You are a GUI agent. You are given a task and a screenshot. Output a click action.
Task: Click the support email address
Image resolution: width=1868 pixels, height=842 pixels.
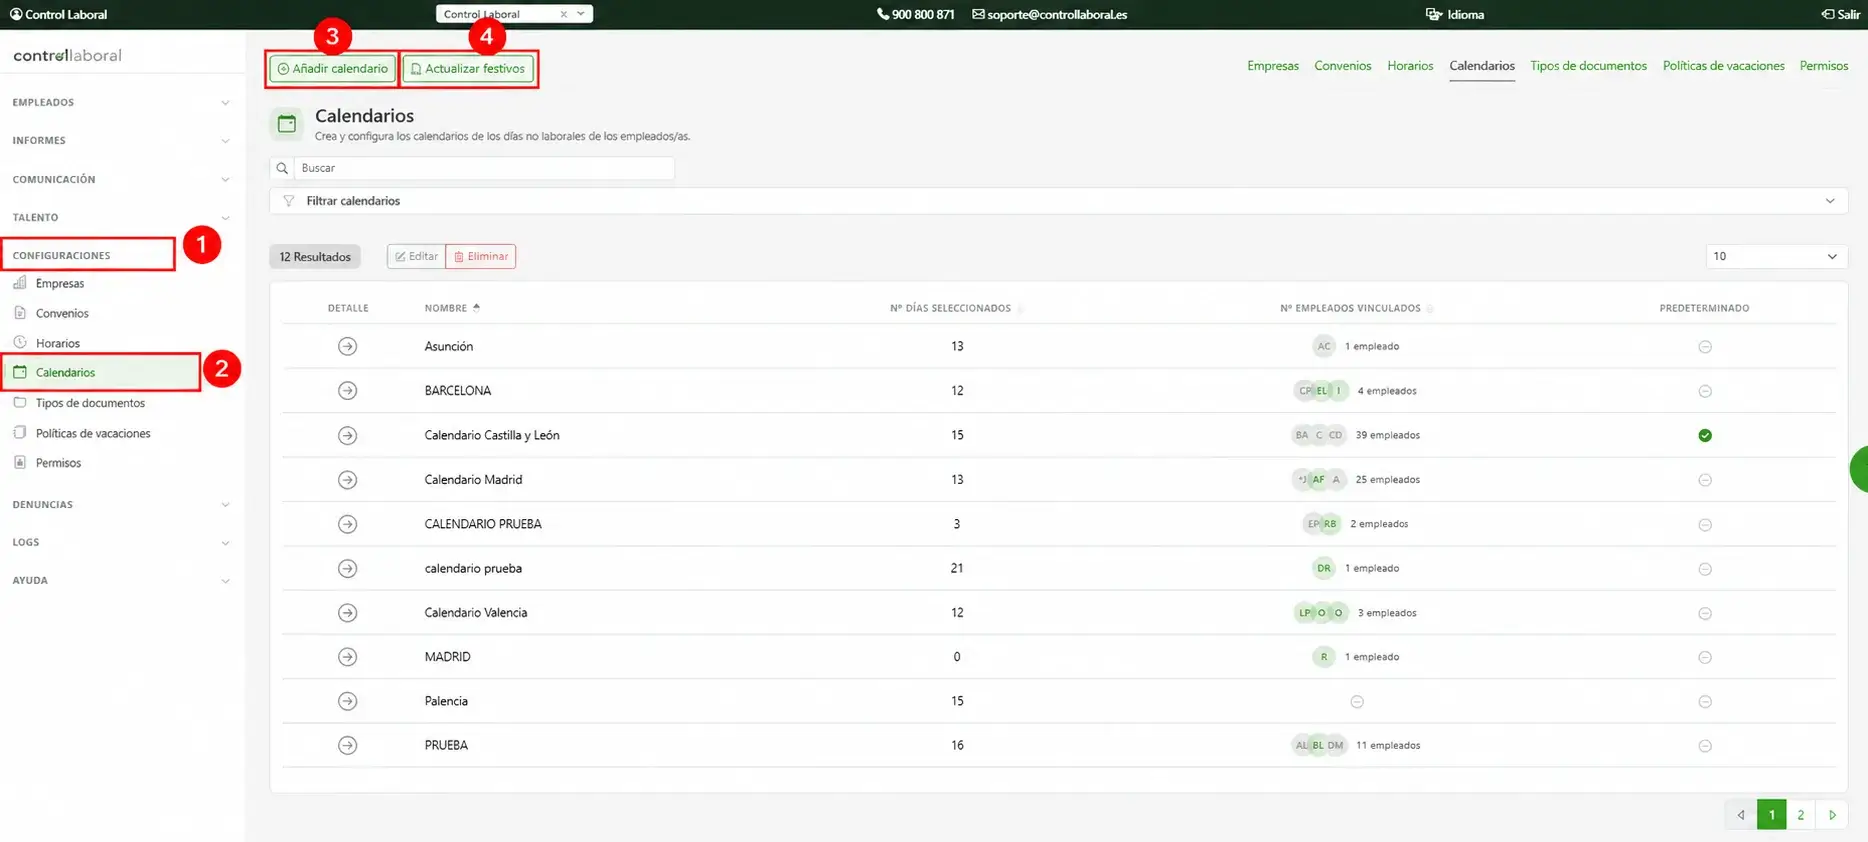coord(1057,14)
